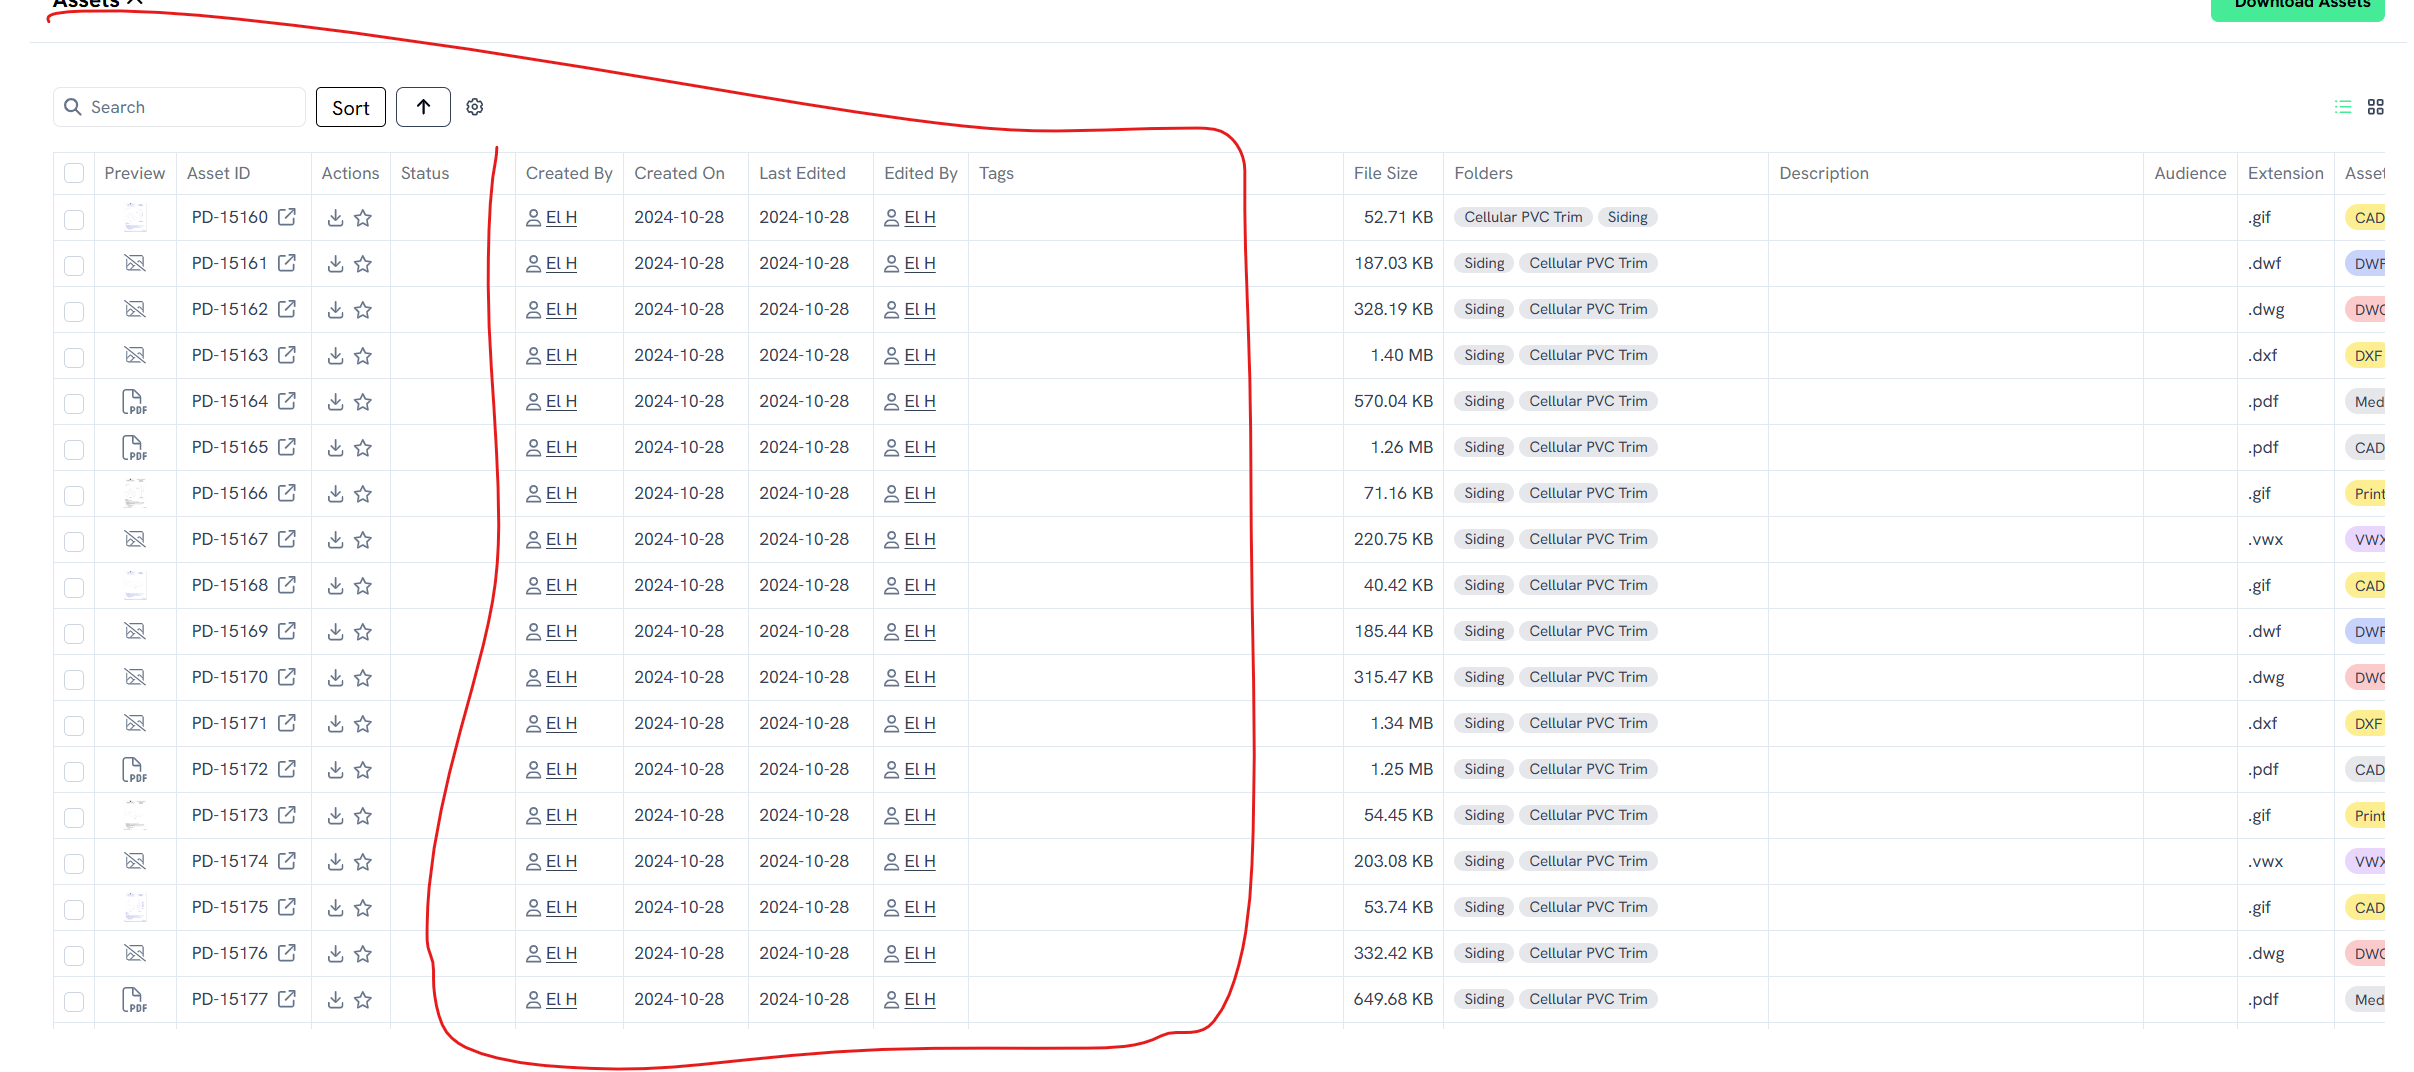Screen dimensions: 2414x1072
Task: Open creator El H link for PD-15161
Action: [560, 264]
